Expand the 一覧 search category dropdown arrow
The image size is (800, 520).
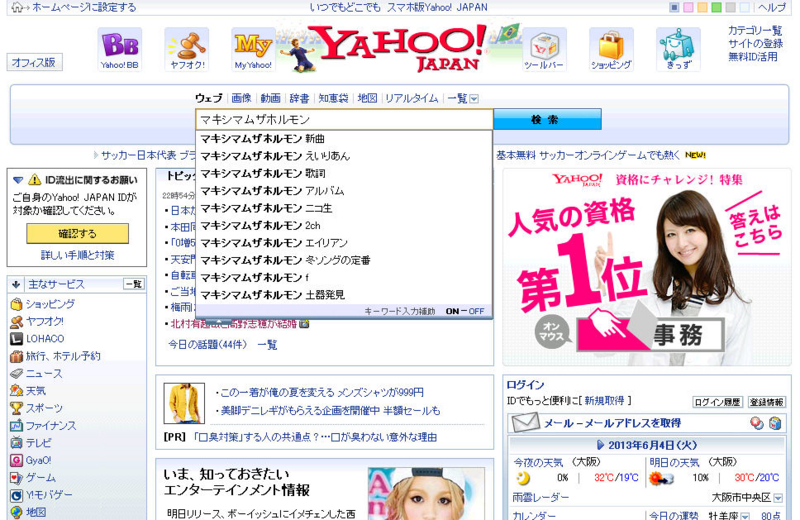474,98
